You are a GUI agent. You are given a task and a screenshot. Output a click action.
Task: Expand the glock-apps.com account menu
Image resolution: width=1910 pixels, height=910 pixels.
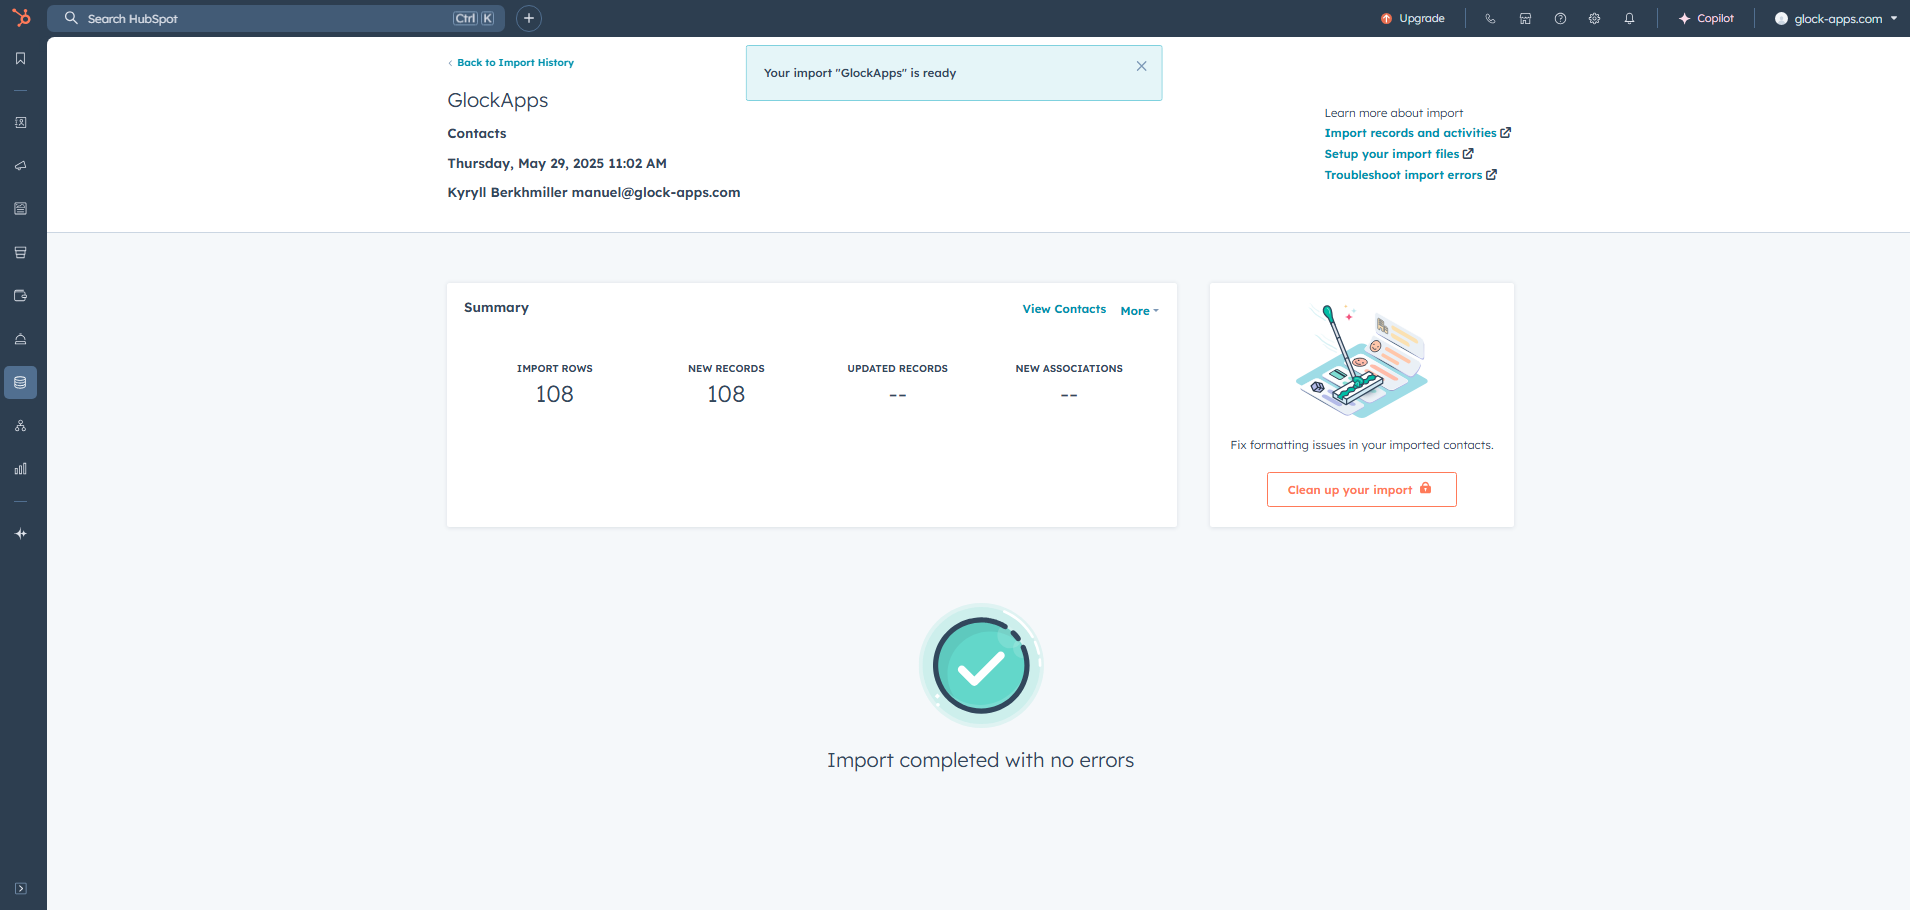click(x=1835, y=18)
